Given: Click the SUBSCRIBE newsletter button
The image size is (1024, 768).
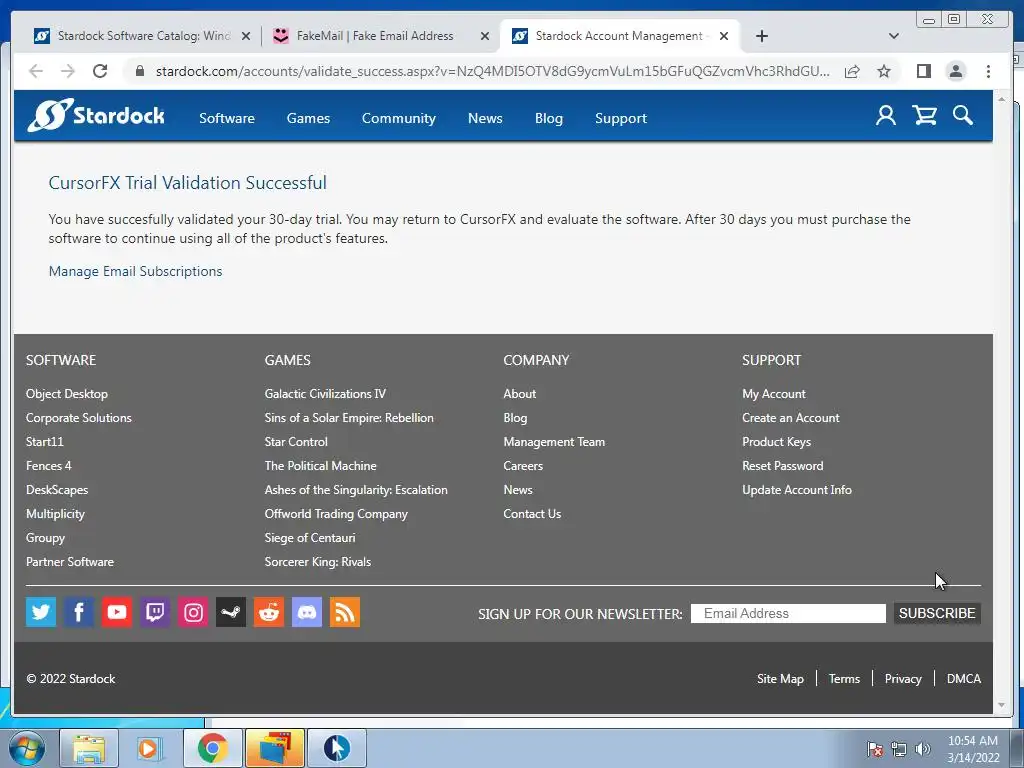Looking at the screenshot, I should click(x=937, y=613).
